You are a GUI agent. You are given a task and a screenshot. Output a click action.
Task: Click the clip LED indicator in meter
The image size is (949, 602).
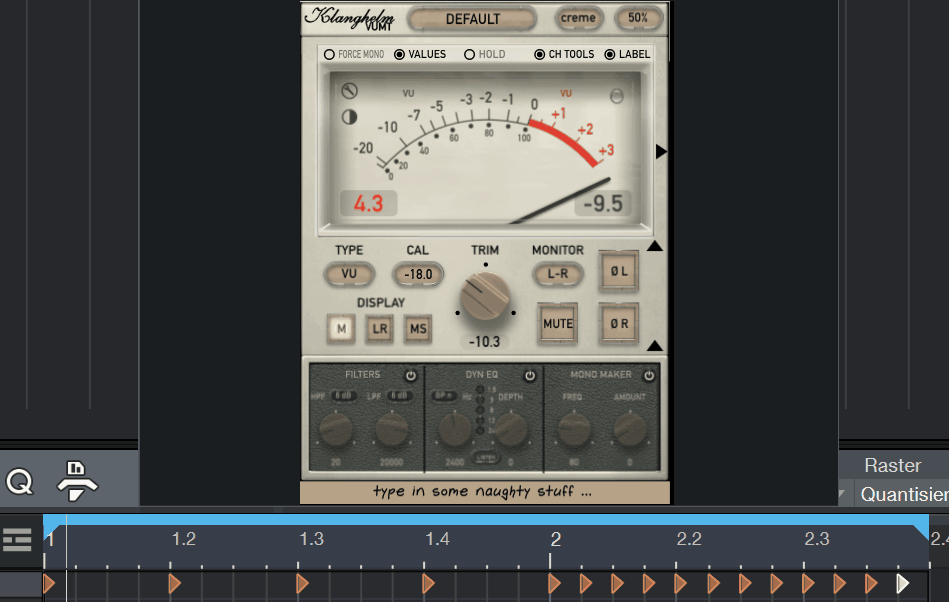coord(617,95)
